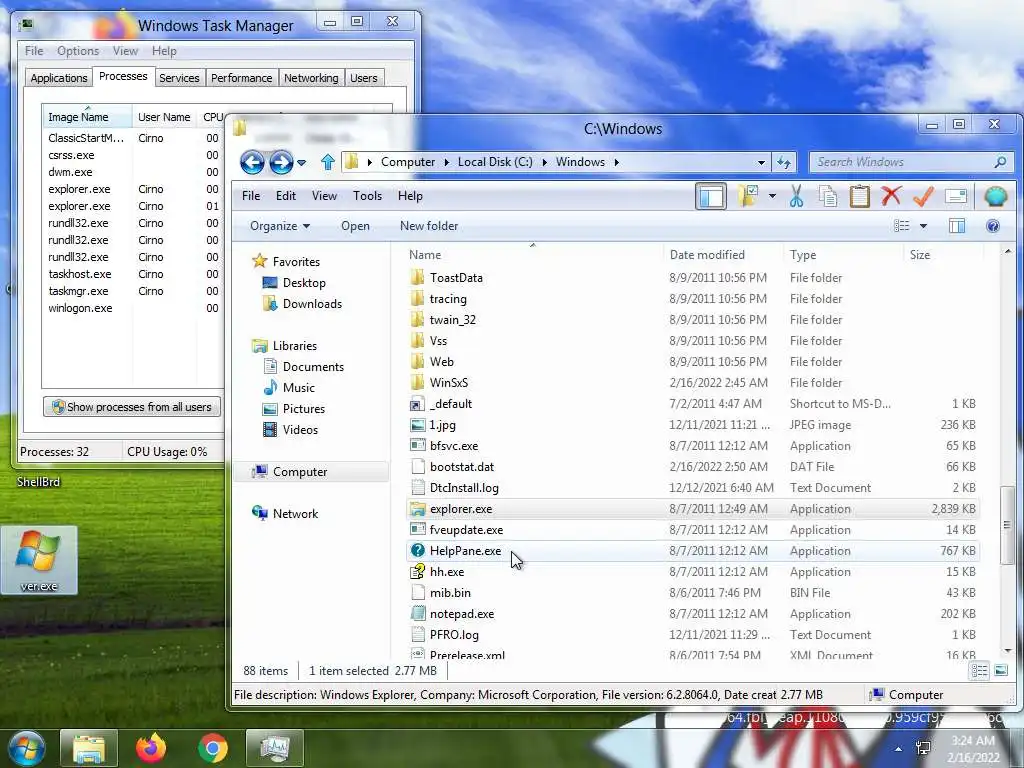Select Desktop under Favorites
The image size is (1024, 768).
click(294, 283)
